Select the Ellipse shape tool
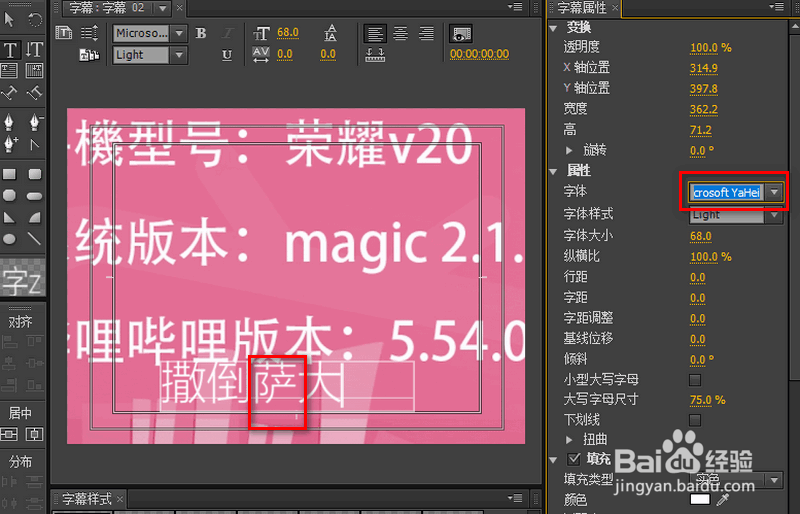800x514 pixels. (x=9, y=239)
